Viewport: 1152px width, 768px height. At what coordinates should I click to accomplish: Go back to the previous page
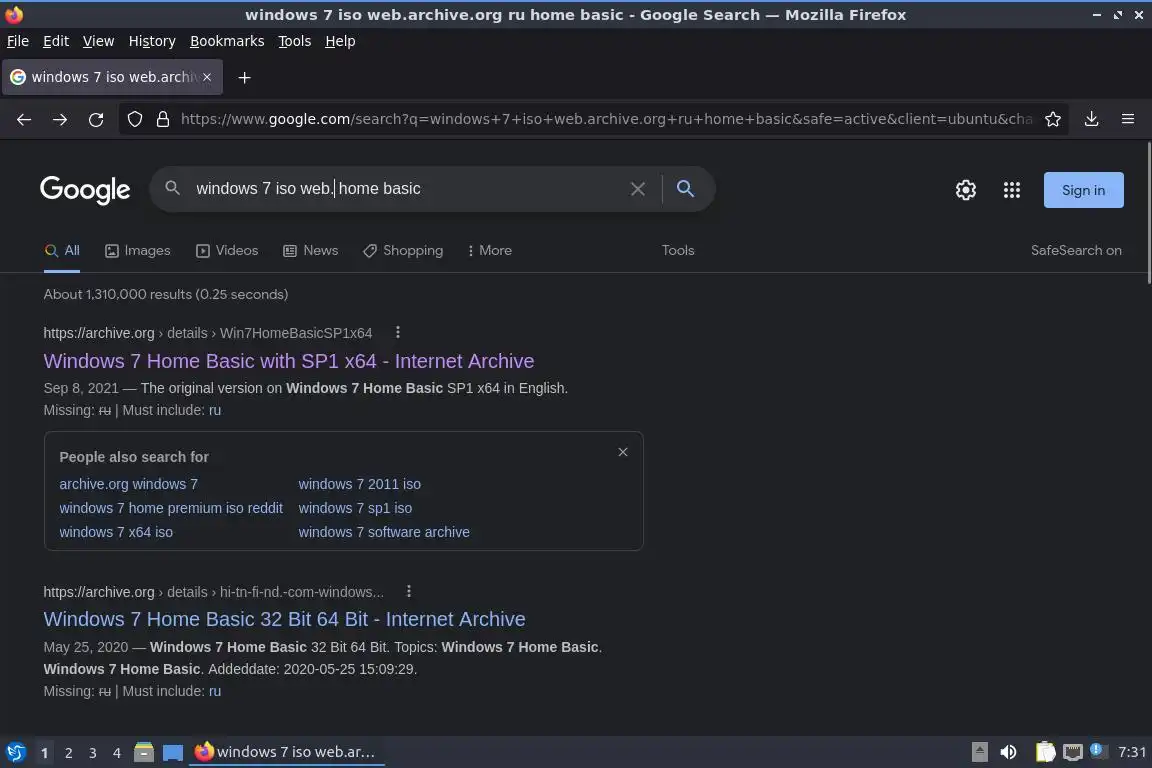[x=24, y=119]
